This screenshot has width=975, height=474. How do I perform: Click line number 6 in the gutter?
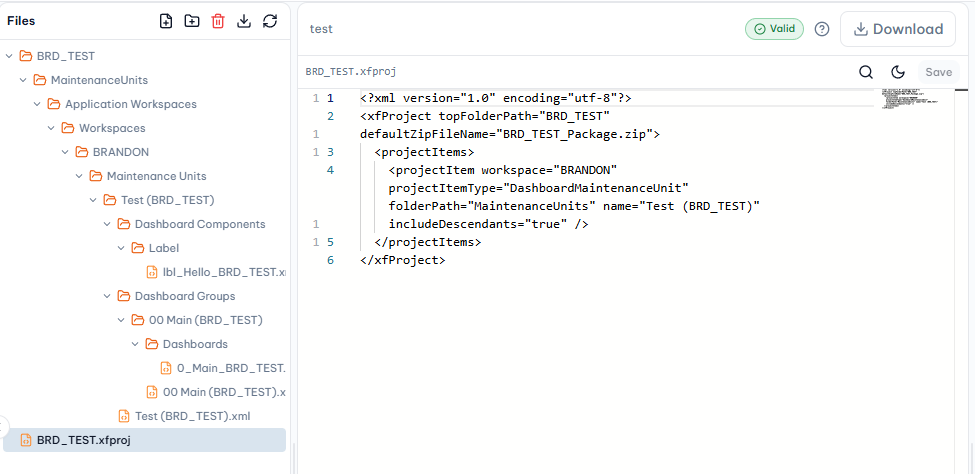pyautogui.click(x=330, y=260)
